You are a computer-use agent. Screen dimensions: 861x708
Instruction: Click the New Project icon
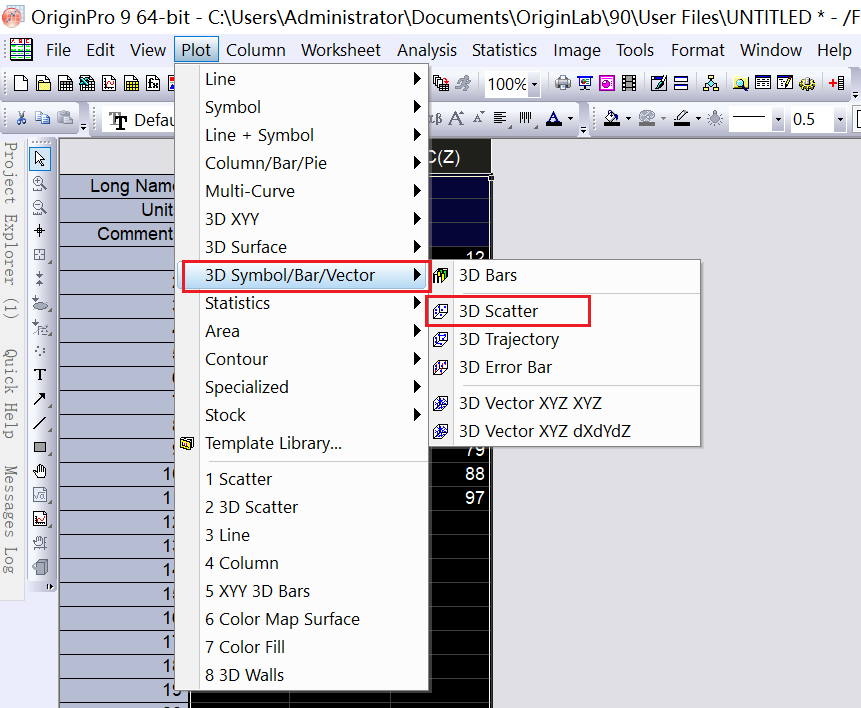[x=21, y=83]
